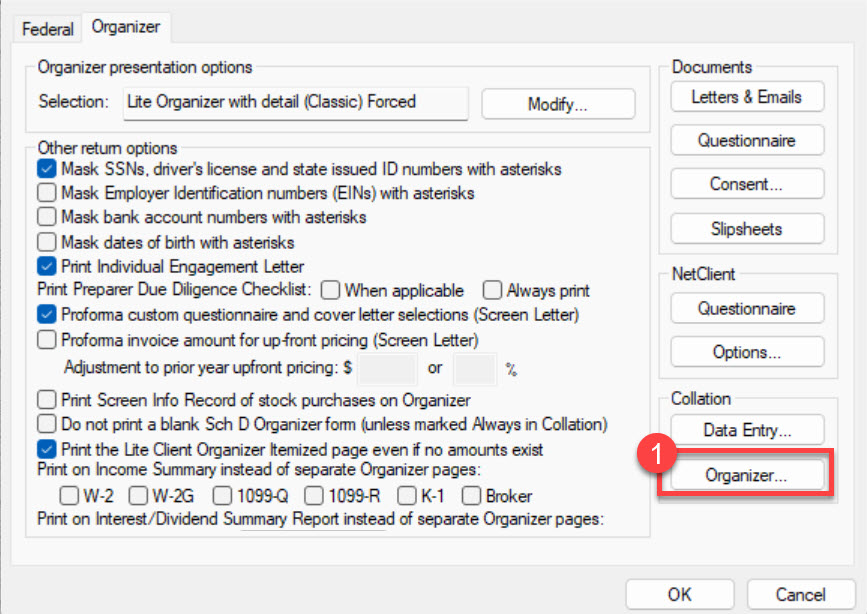Click the highlighted Organizer... collation button
The width and height of the screenshot is (867, 614).
click(747, 476)
